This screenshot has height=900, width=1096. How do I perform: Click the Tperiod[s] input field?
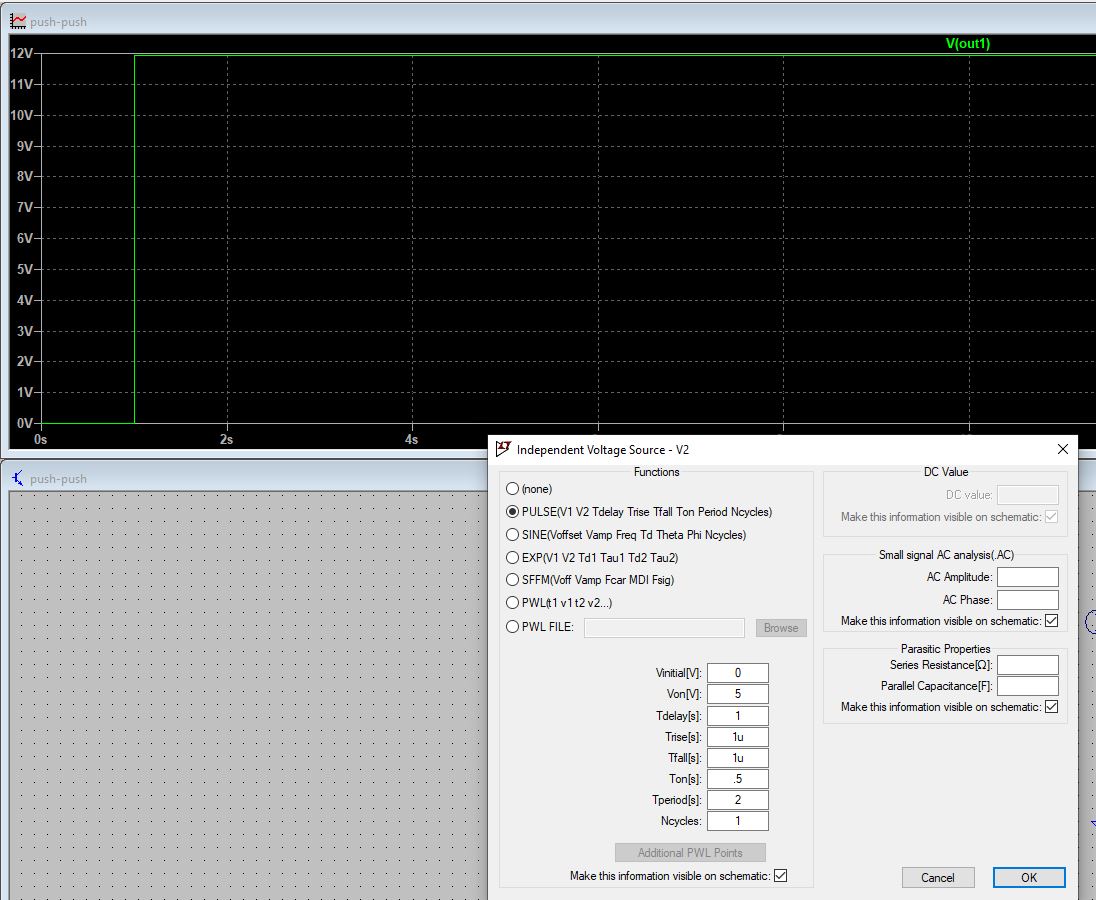(x=737, y=799)
